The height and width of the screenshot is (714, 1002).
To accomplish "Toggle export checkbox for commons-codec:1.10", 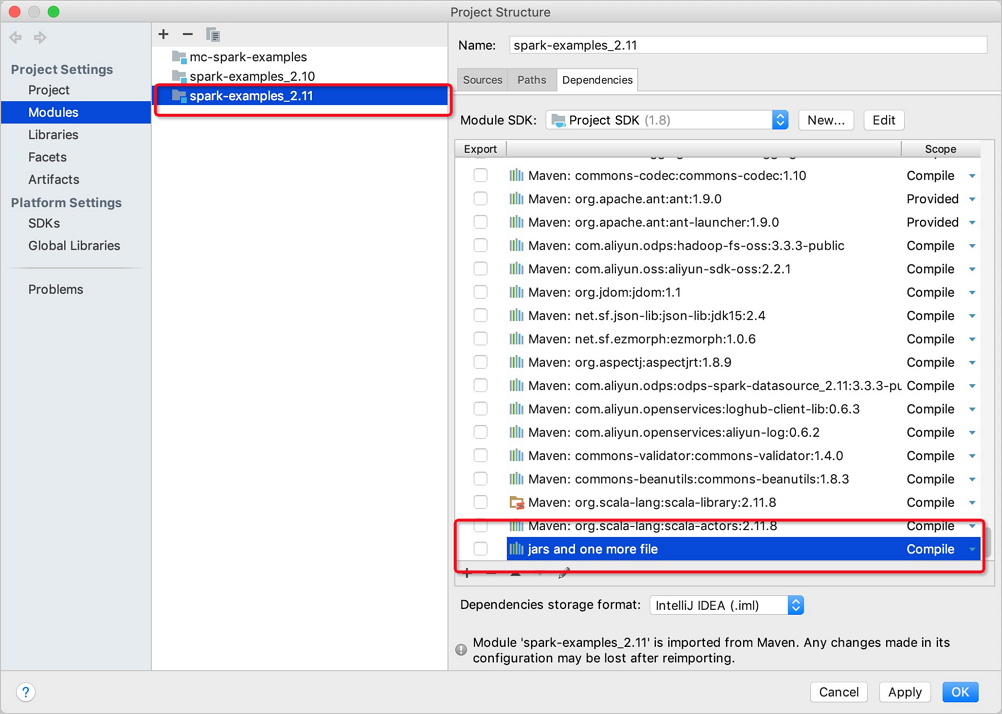I will [x=481, y=175].
